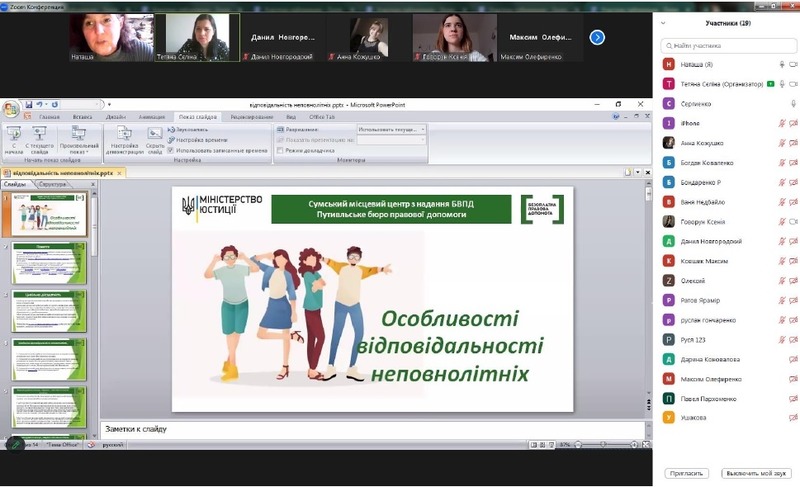800x487 pixels.
Task: Select the second slide thumbnail
Action: pos(49,263)
